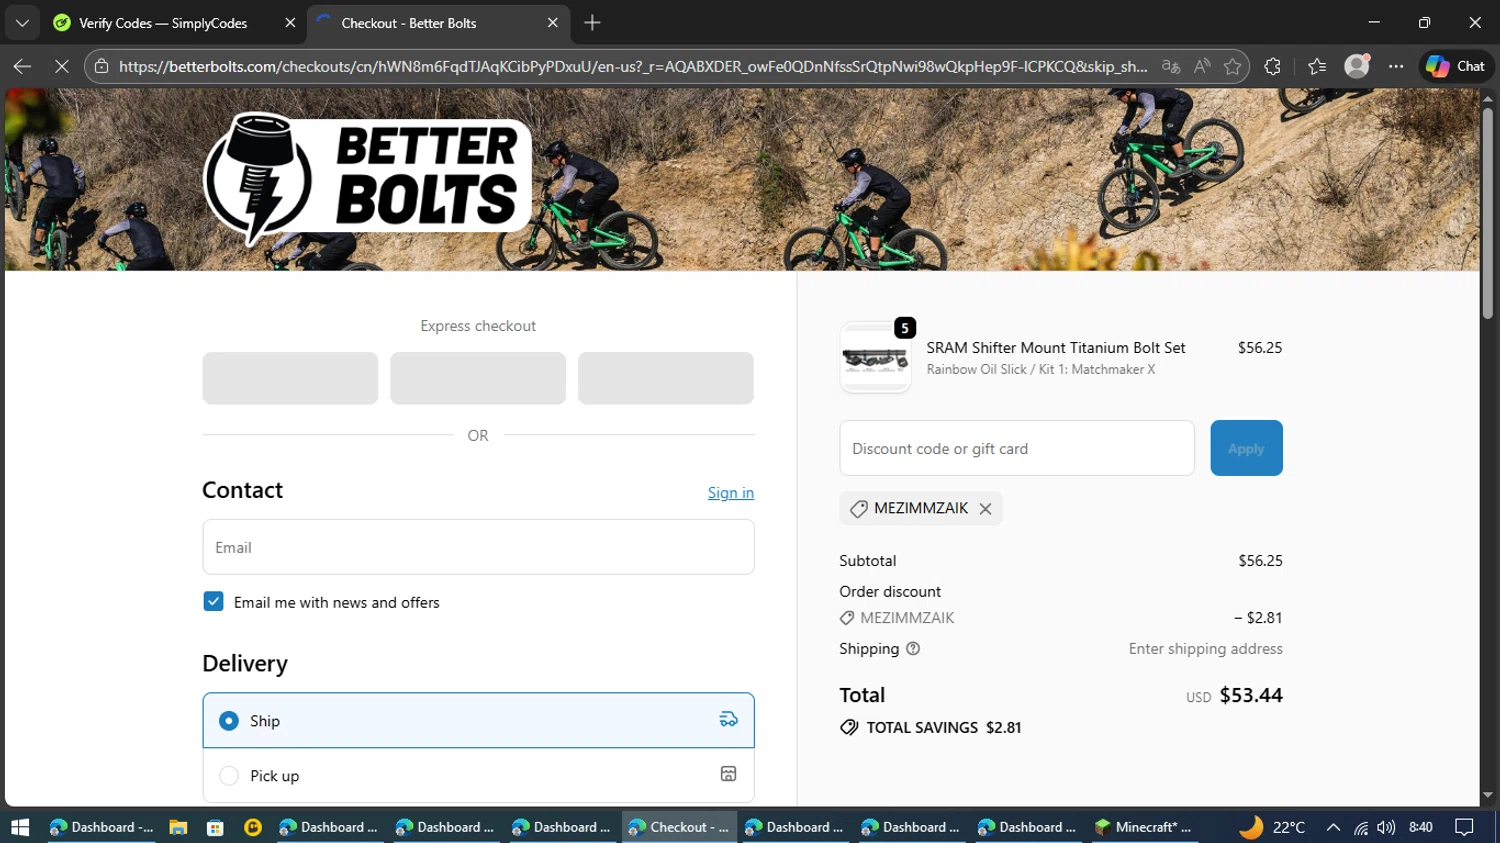This screenshot has width=1500, height=843.
Task: Switch to Verify Codes — SimplyCodes tab
Action: coord(163,23)
